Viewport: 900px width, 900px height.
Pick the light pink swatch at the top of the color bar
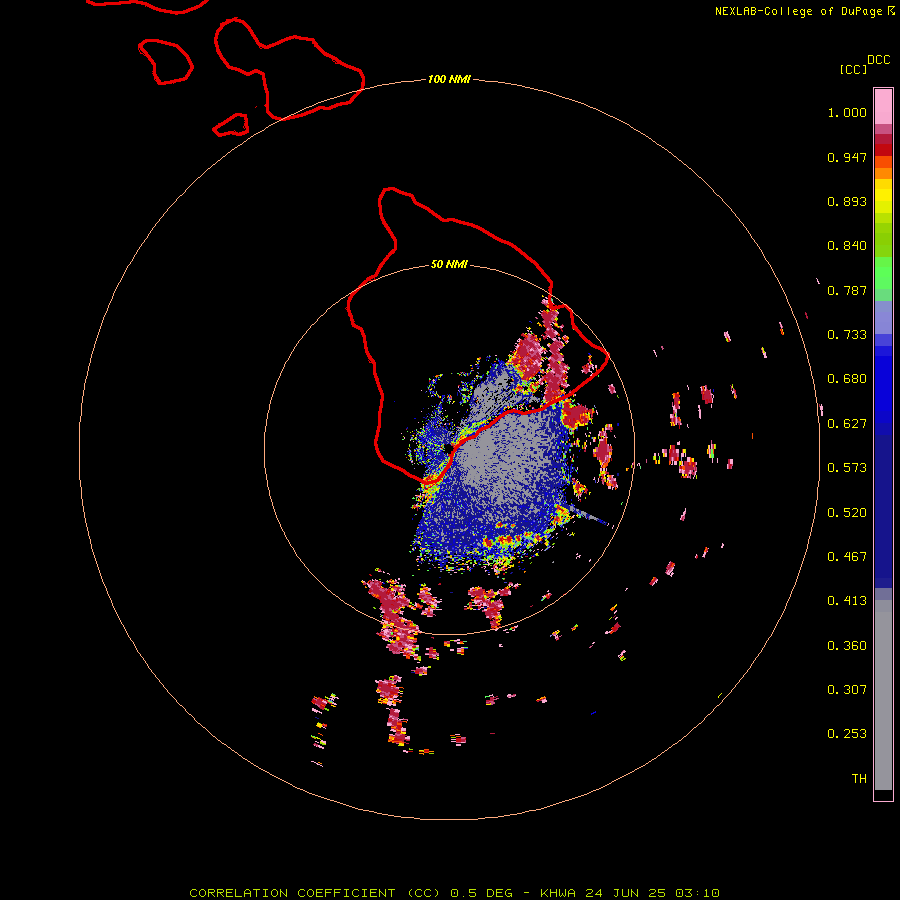pyautogui.click(x=883, y=107)
